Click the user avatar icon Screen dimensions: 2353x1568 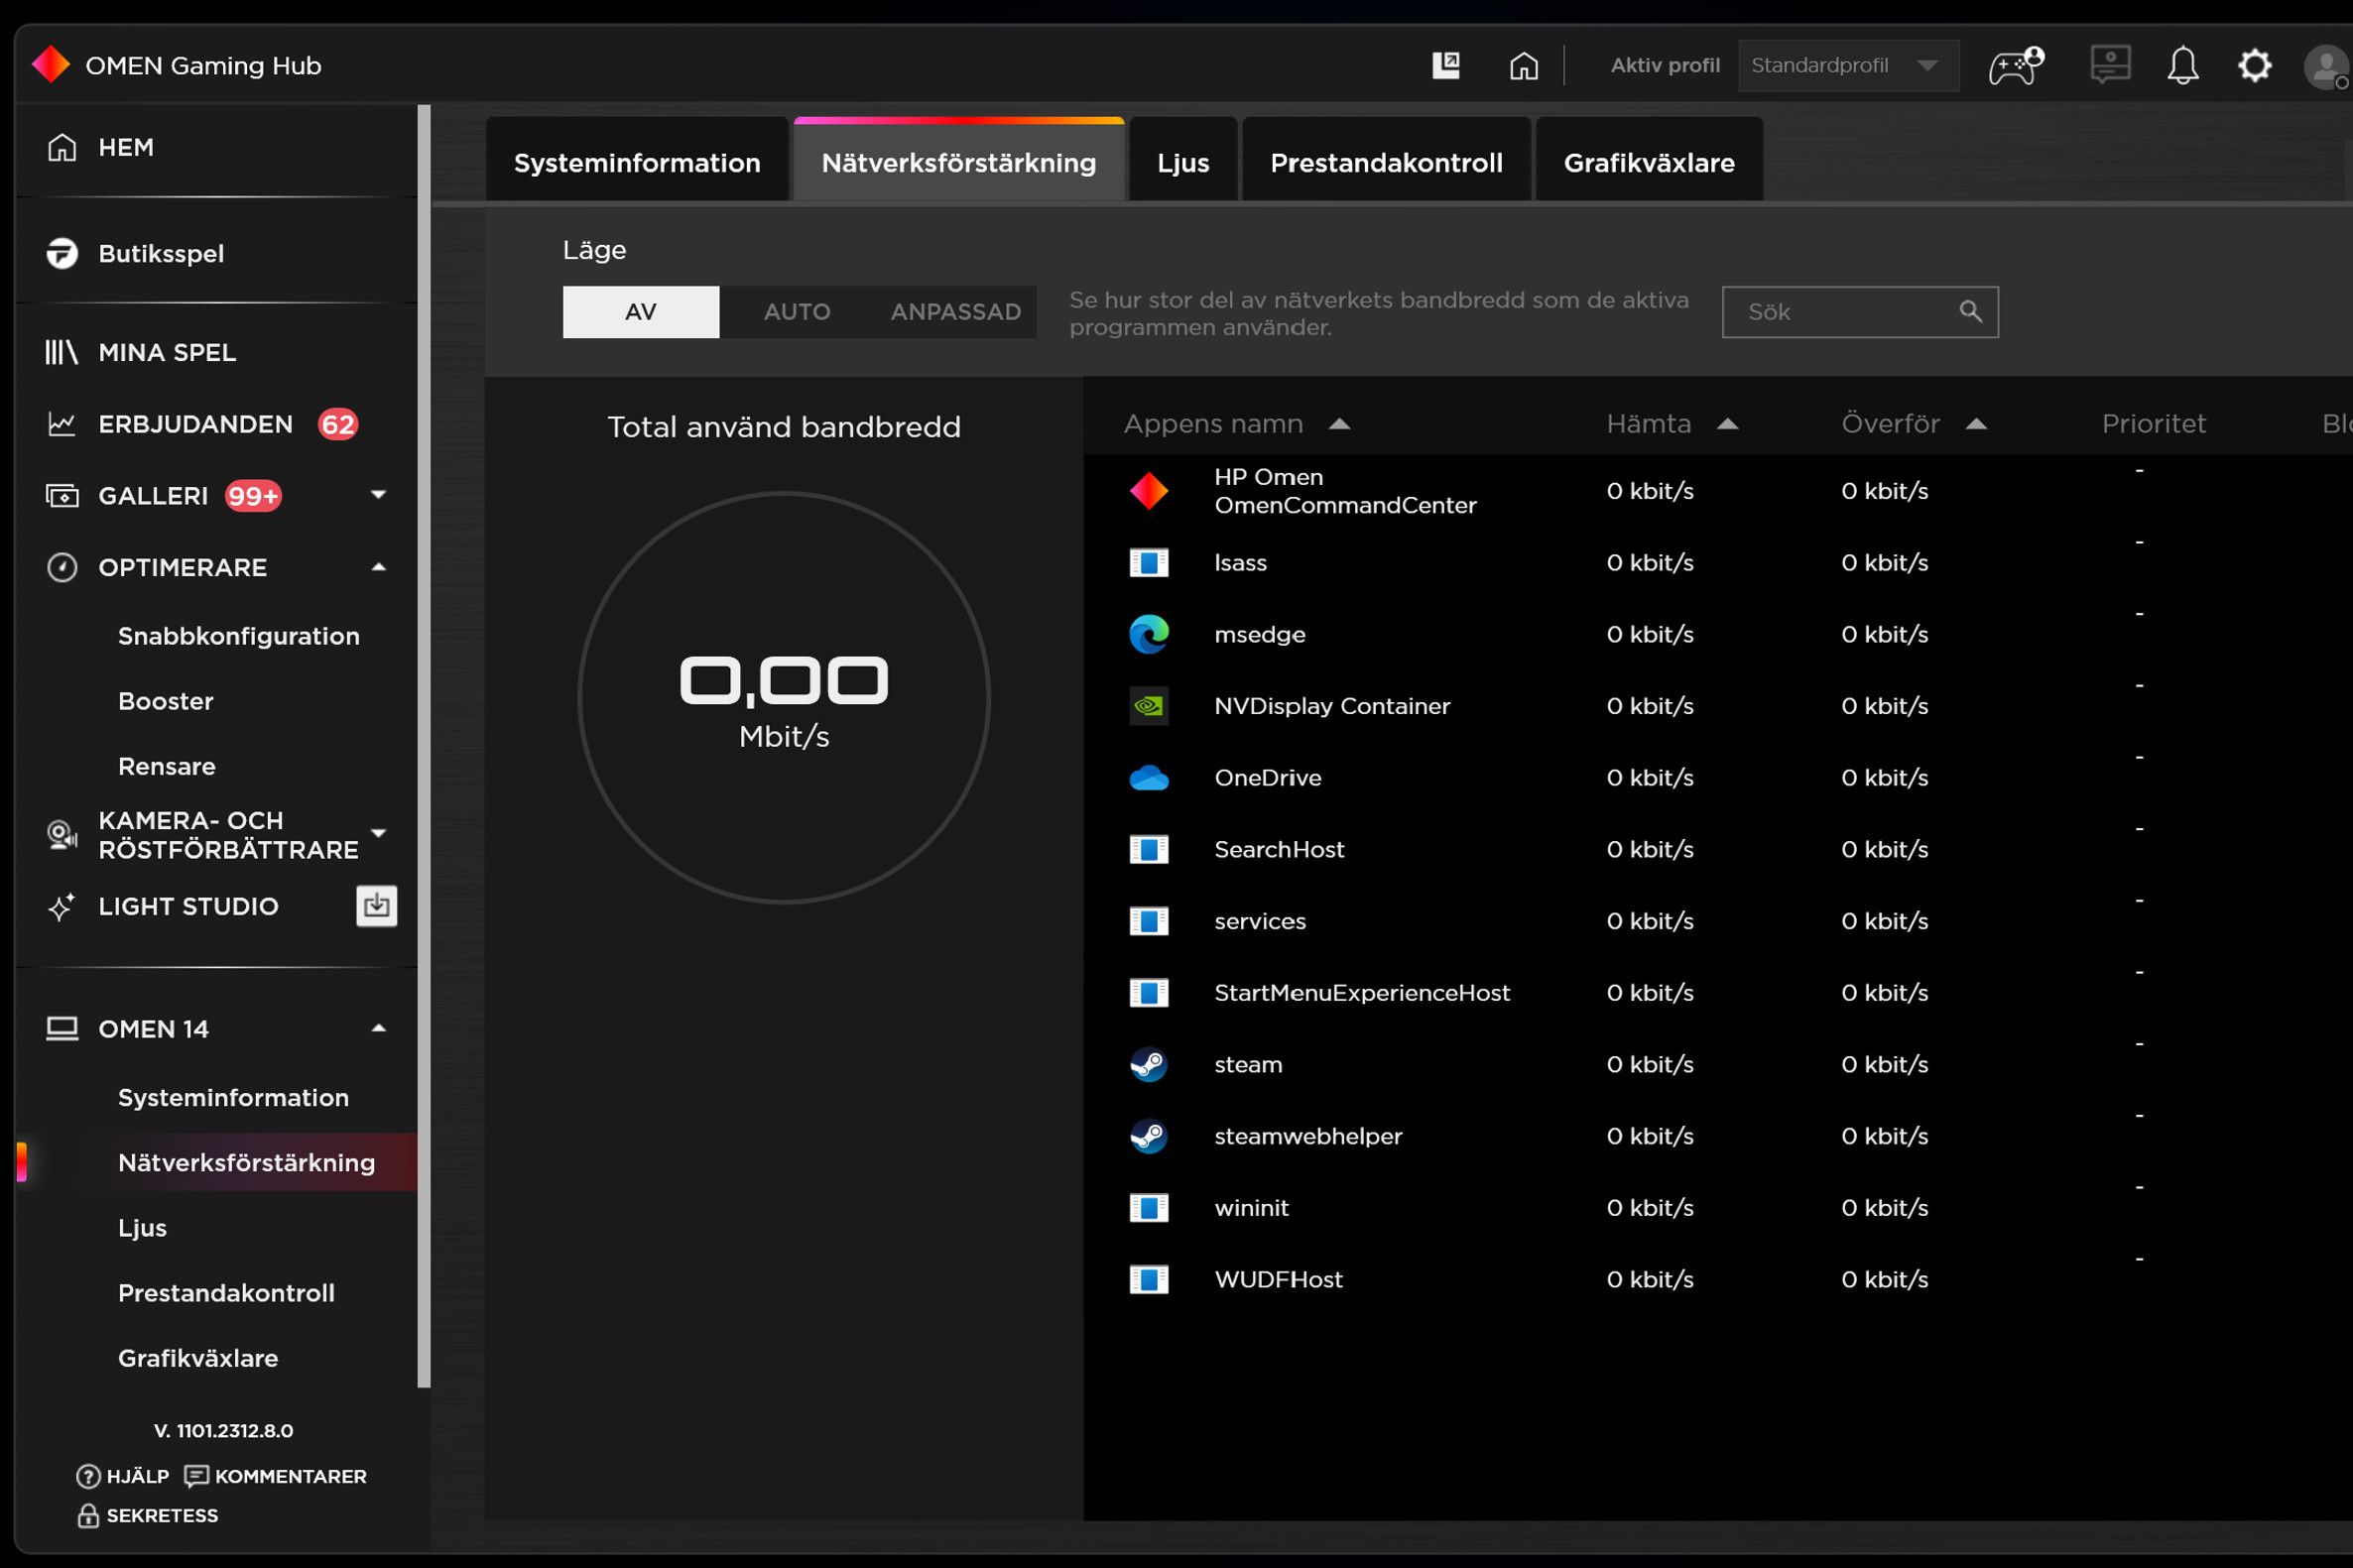2325,68
